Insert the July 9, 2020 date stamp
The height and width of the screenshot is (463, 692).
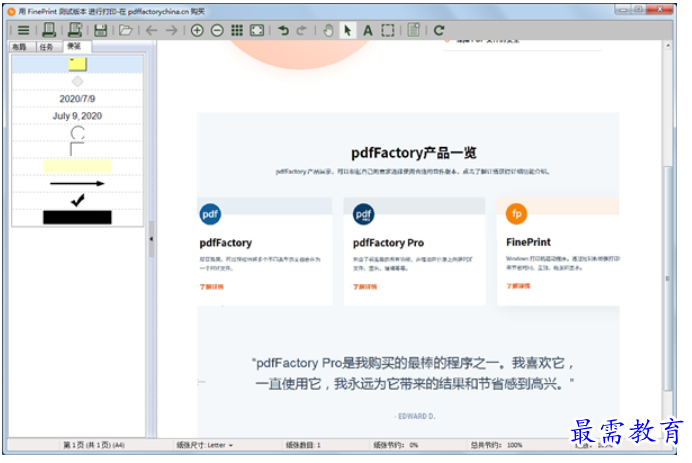77,116
